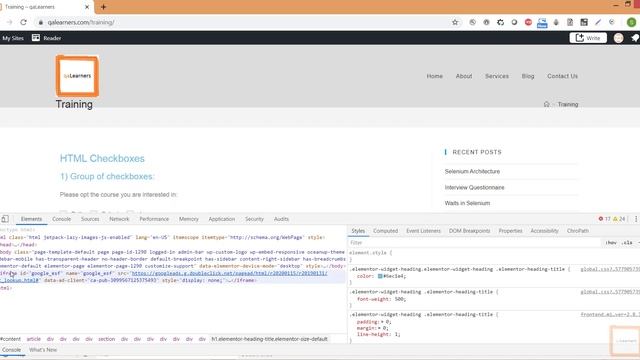
Task: Select the Accessibility sidebar tab
Action: (x=544, y=231)
